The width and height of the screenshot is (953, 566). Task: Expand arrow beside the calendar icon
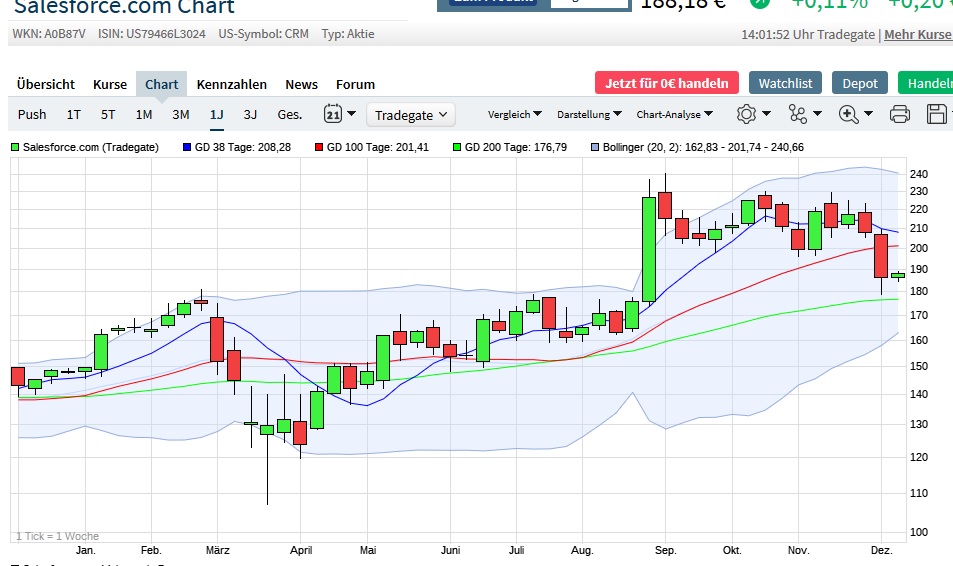point(351,114)
